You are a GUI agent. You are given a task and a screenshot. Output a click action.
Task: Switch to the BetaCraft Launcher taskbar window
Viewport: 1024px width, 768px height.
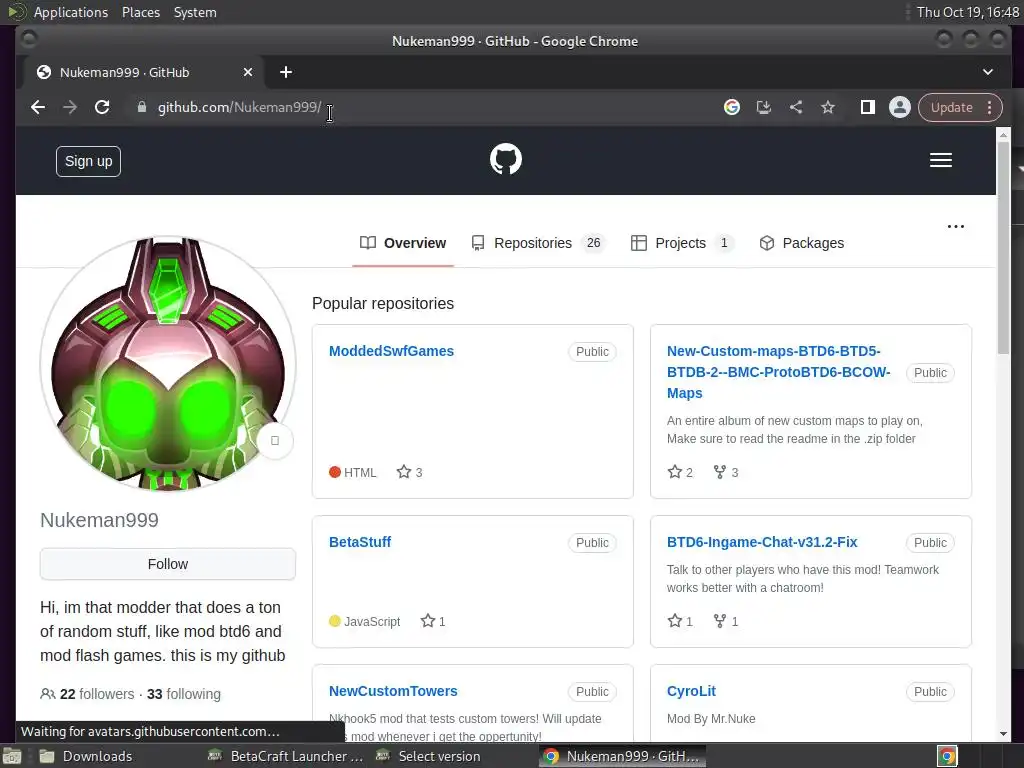(x=285, y=756)
